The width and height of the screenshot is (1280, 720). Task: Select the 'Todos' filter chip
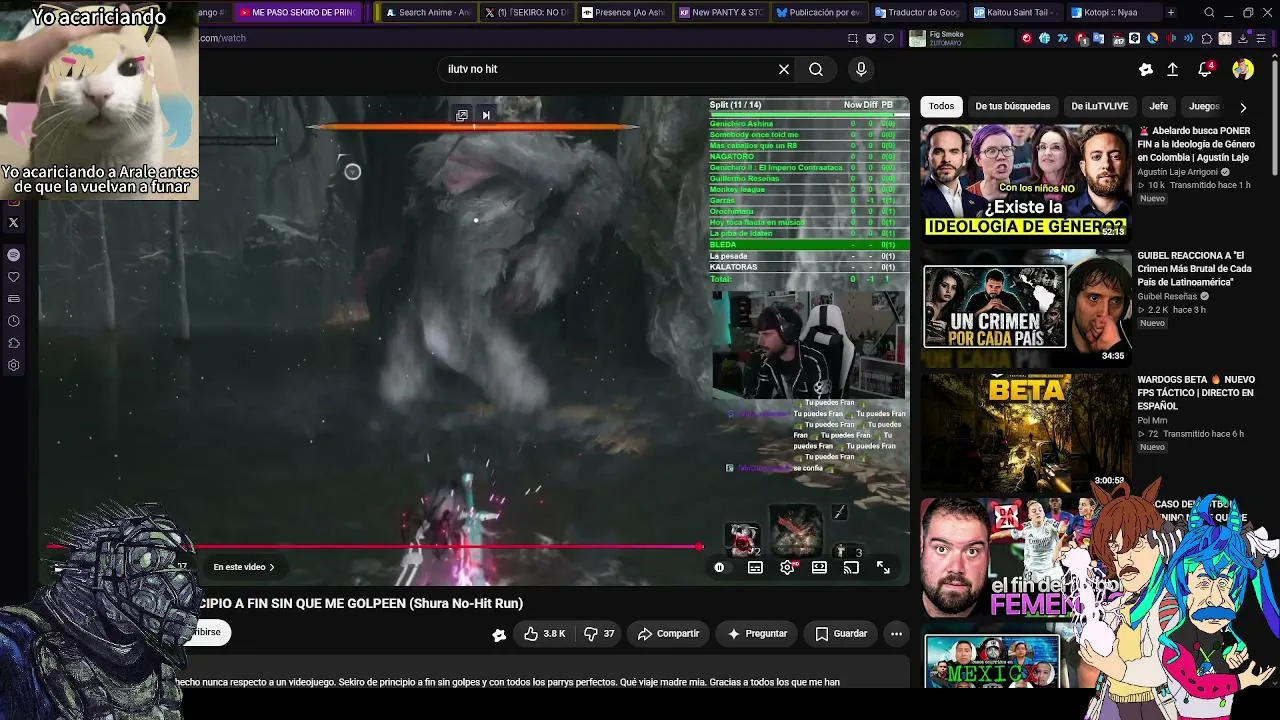coord(941,106)
